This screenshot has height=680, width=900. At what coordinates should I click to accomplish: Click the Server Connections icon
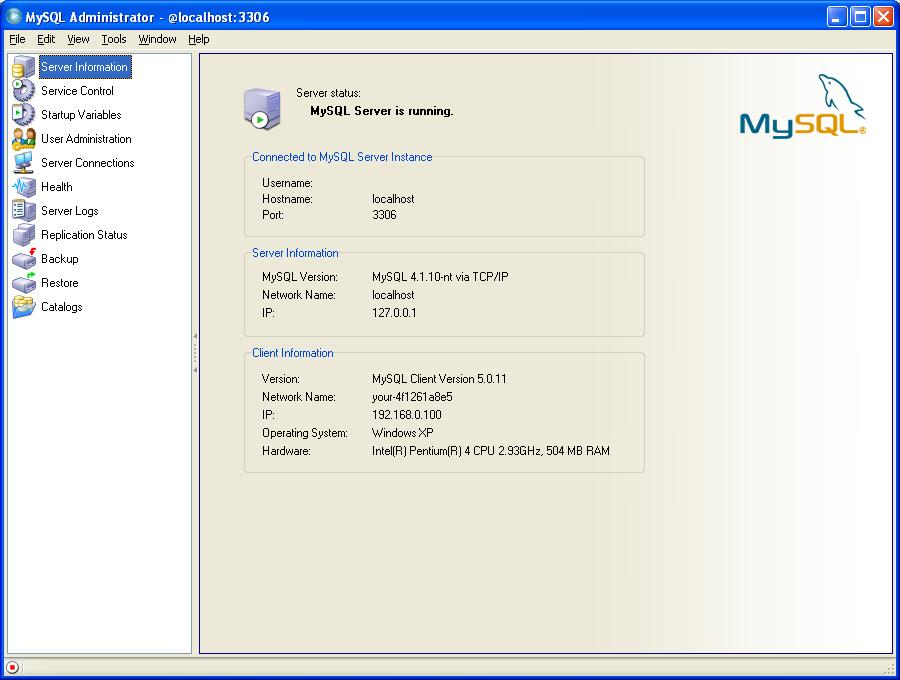point(24,163)
